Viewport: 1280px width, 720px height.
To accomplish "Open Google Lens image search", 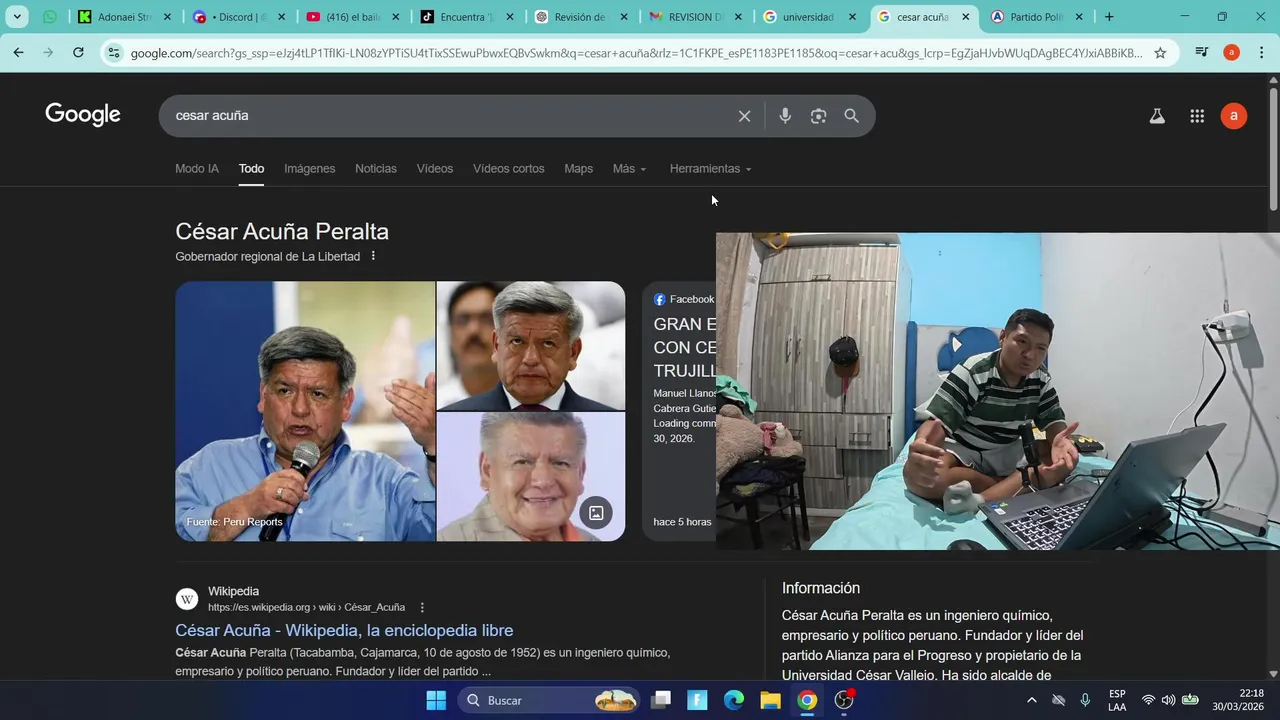I will tap(818, 116).
